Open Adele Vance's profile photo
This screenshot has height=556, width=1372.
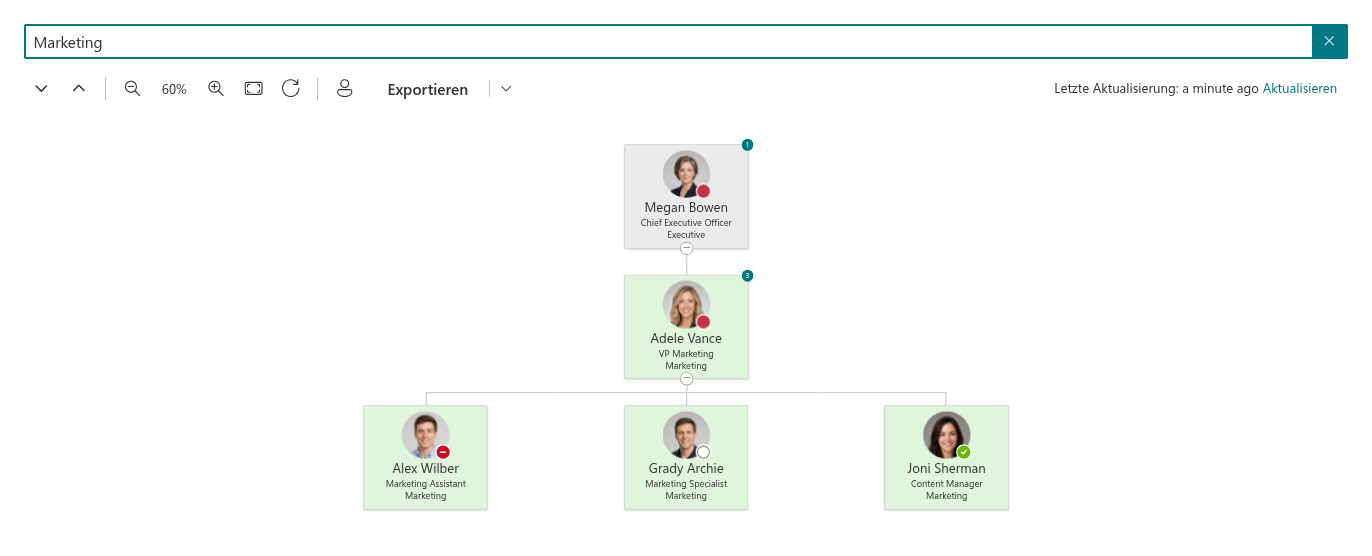pyautogui.click(x=686, y=304)
